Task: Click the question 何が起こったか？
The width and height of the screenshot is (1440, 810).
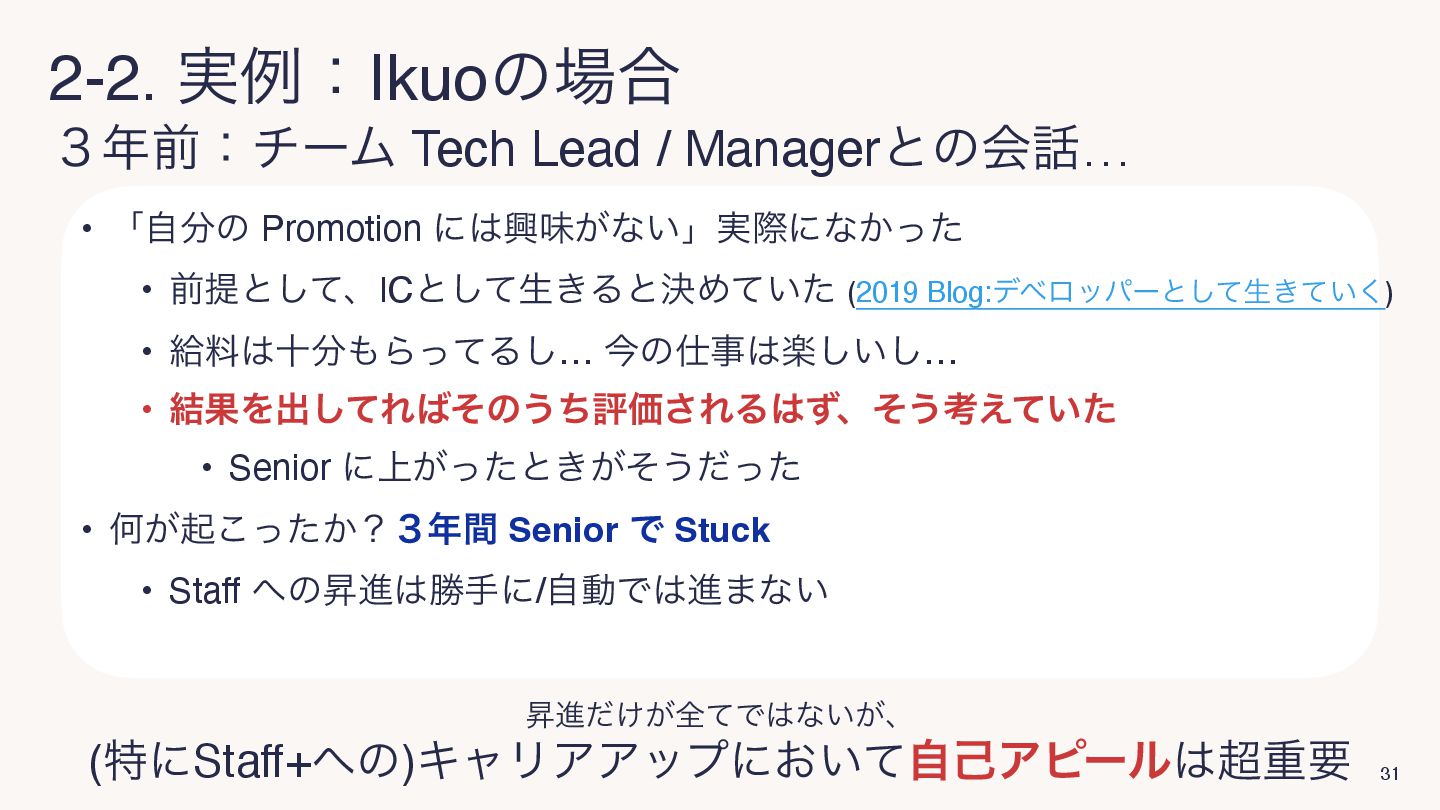Action: 248,530
